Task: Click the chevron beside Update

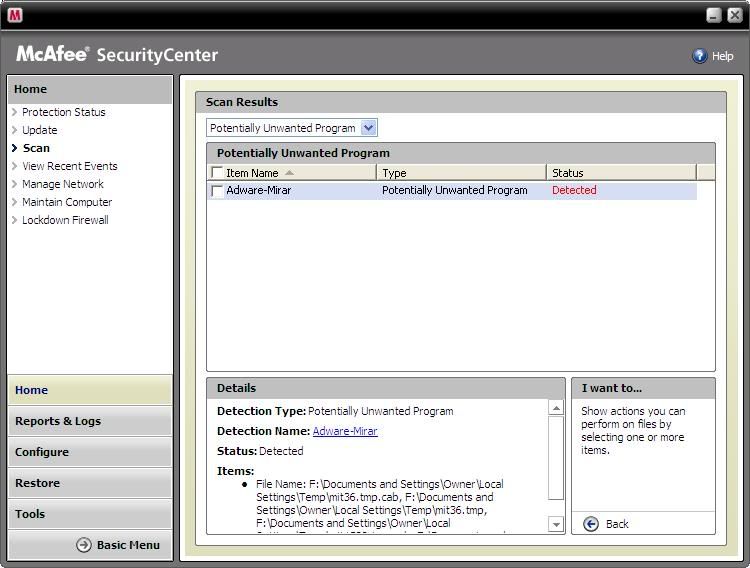Action: click(14, 130)
